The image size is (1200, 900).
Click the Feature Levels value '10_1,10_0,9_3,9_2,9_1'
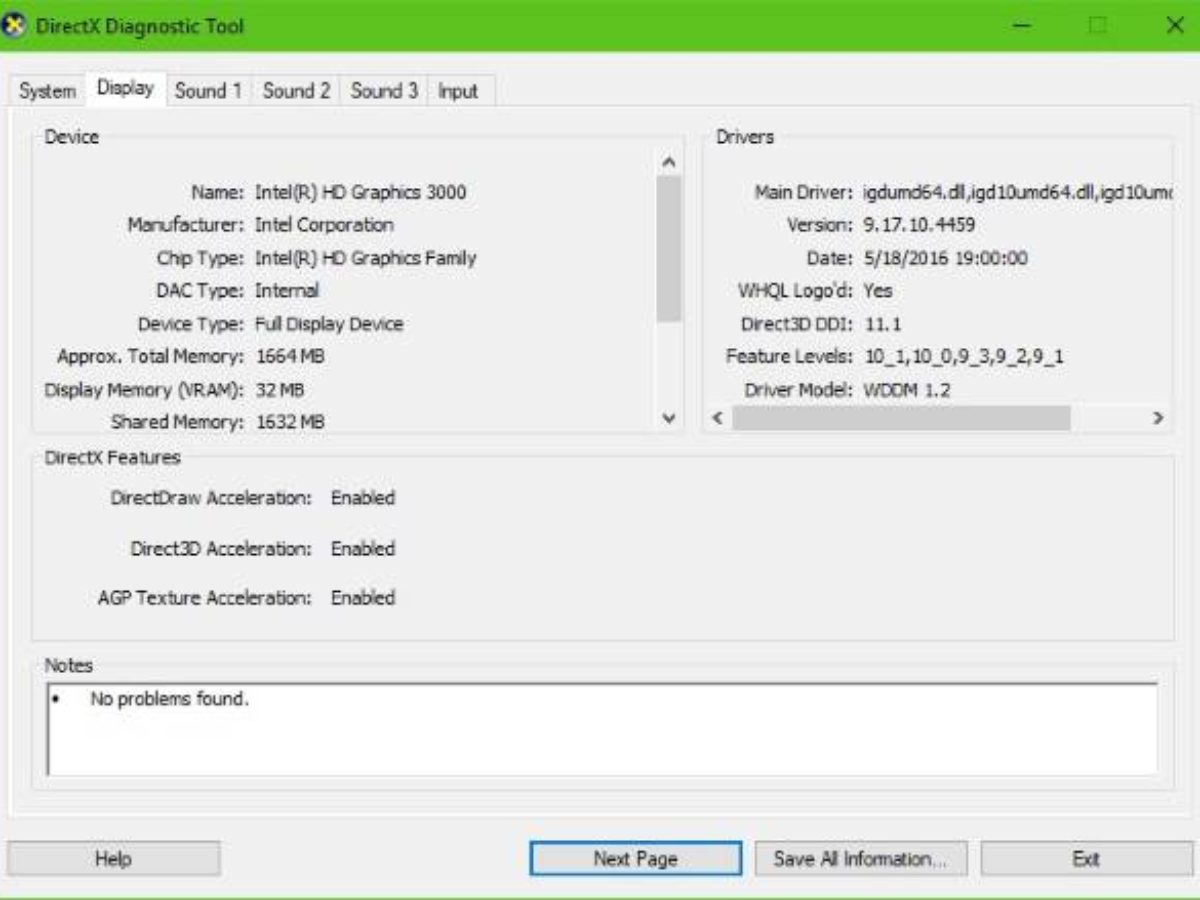click(963, 356)
